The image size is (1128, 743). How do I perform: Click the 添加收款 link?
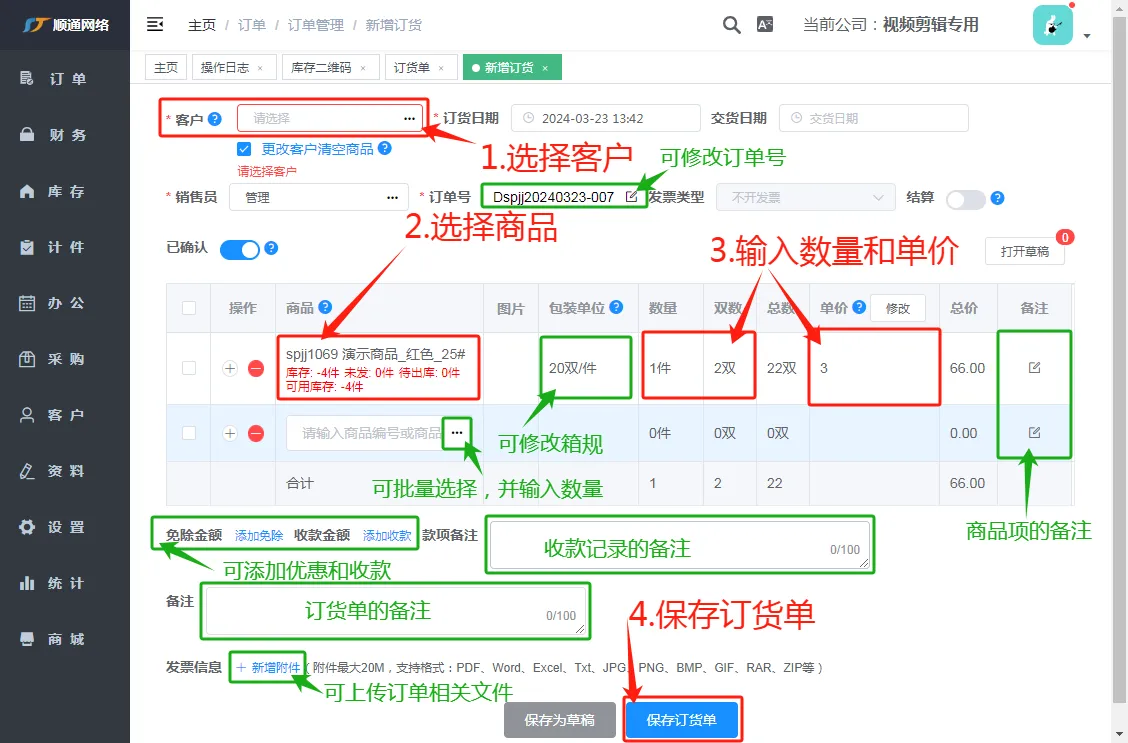pyautogui.click(x=387, y=535)
